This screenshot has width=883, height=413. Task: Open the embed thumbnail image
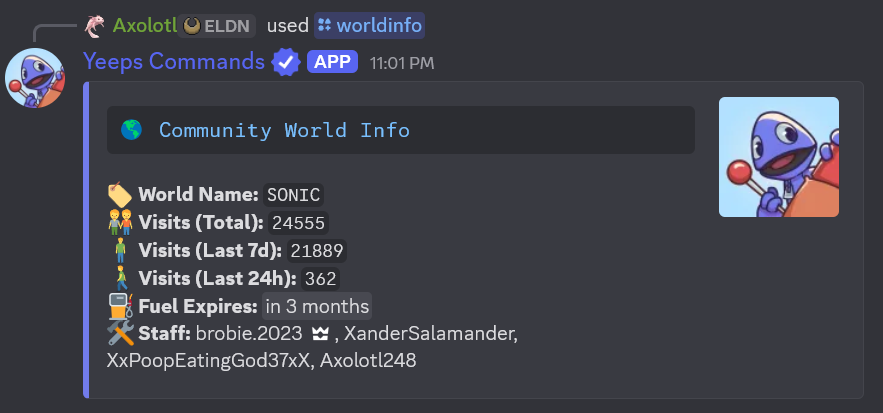pyautogui.click(x=779, y=157)
